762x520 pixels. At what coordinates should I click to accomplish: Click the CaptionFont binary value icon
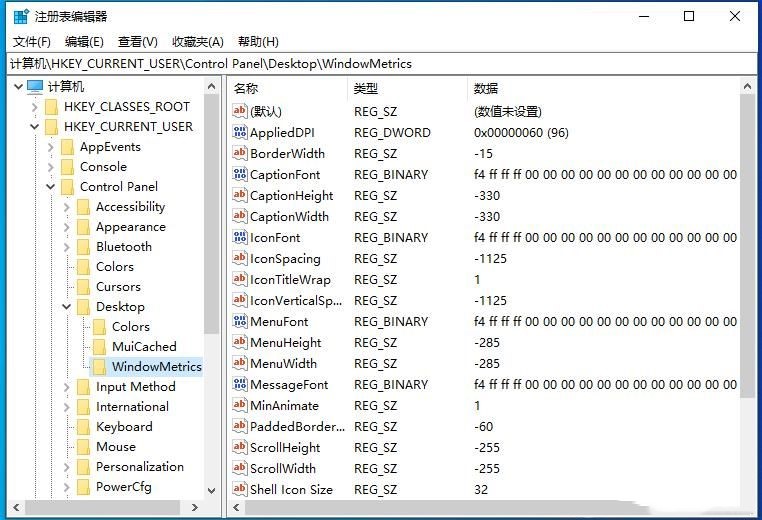tap(240, 174)
